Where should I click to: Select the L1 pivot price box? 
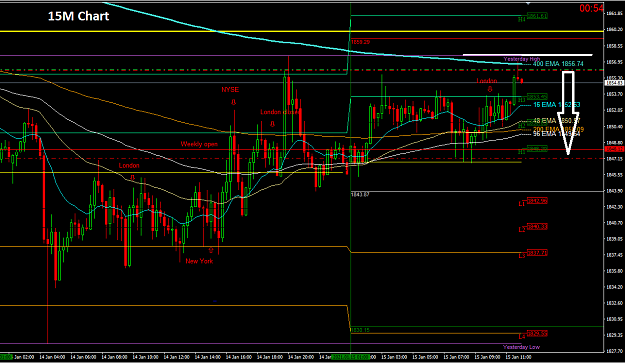[x=537, y=201]
